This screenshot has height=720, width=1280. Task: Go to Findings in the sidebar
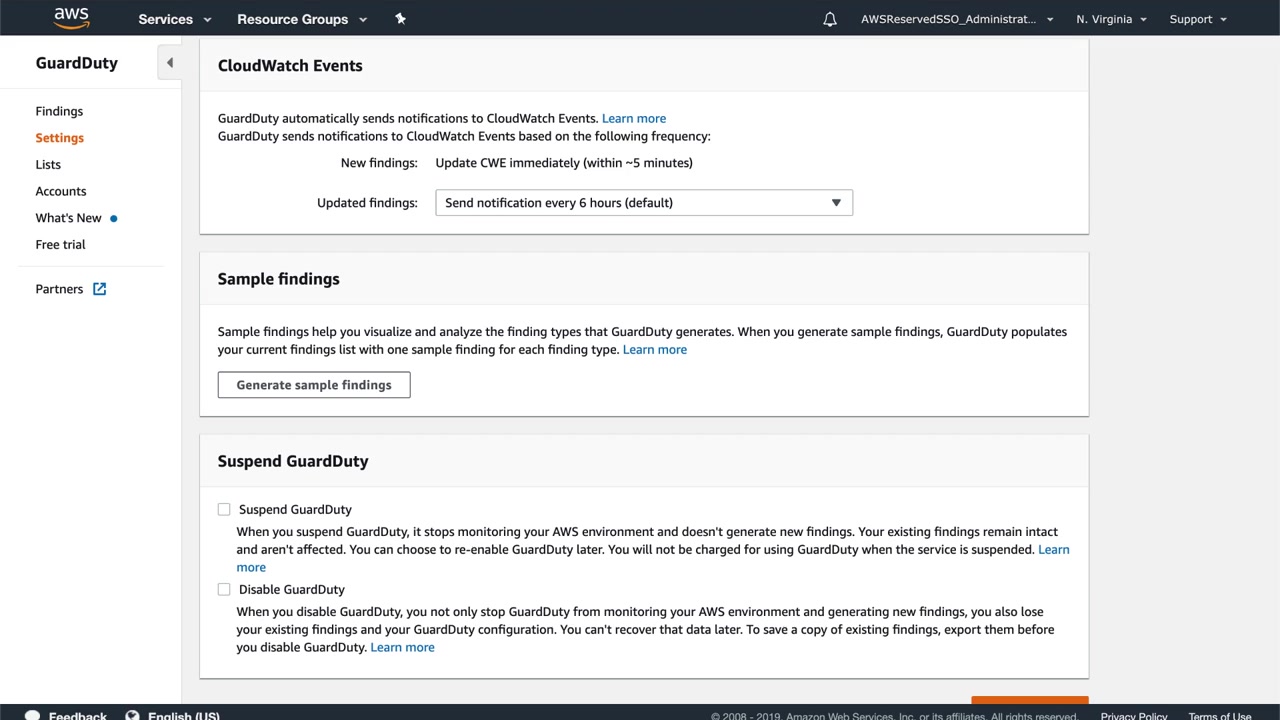click(59, 111)
